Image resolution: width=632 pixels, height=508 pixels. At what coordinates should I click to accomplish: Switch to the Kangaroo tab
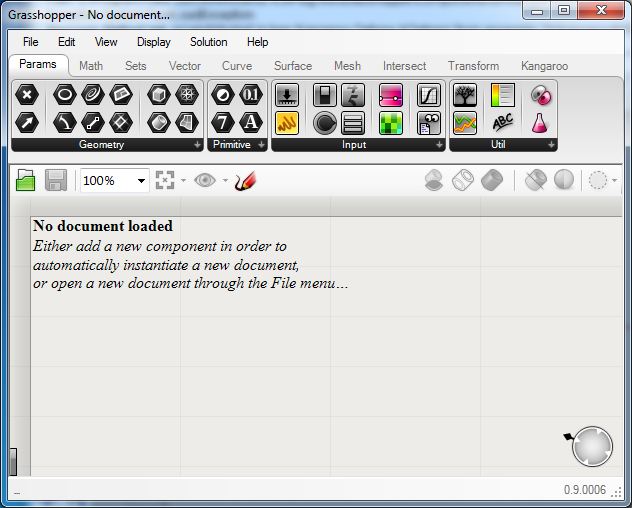tap(545, 66)
